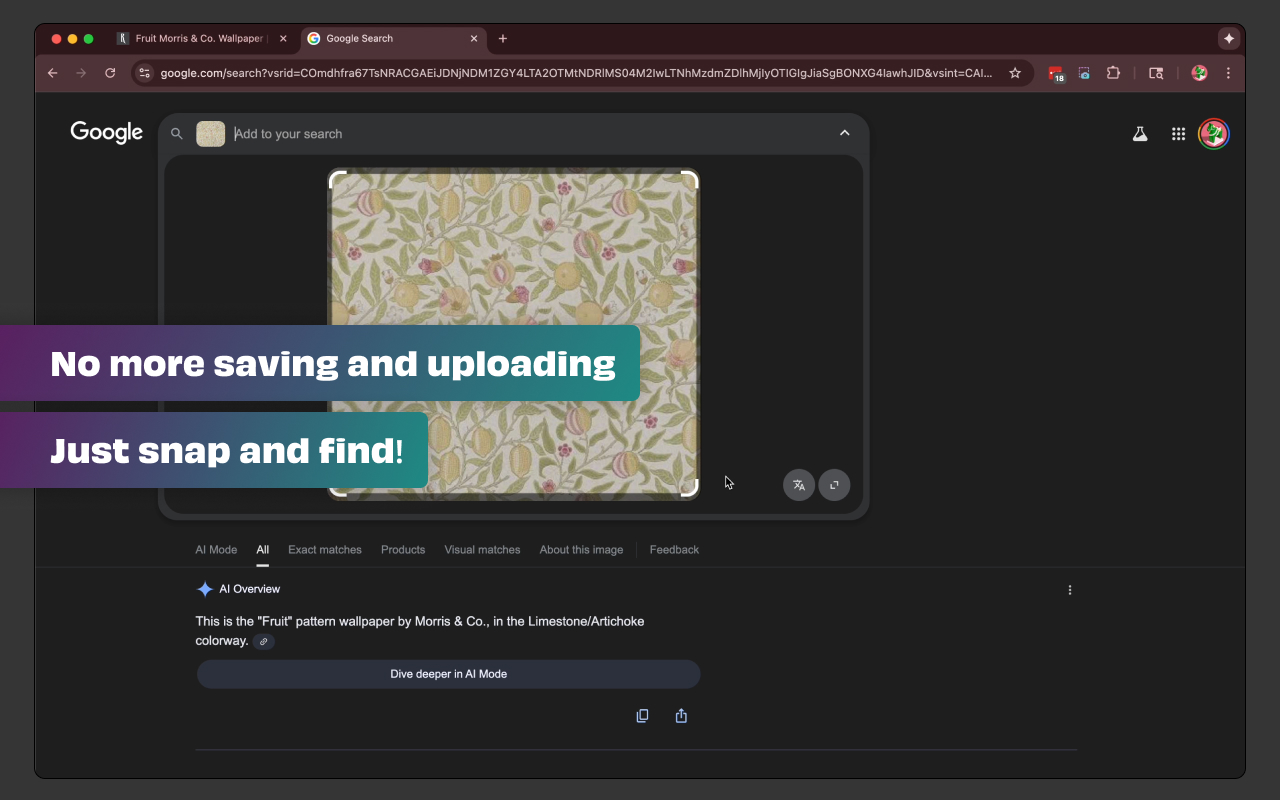Open the Extensions puzzle-piece menu
This screenshot has width=1280, height=800.
[1113, 73]
